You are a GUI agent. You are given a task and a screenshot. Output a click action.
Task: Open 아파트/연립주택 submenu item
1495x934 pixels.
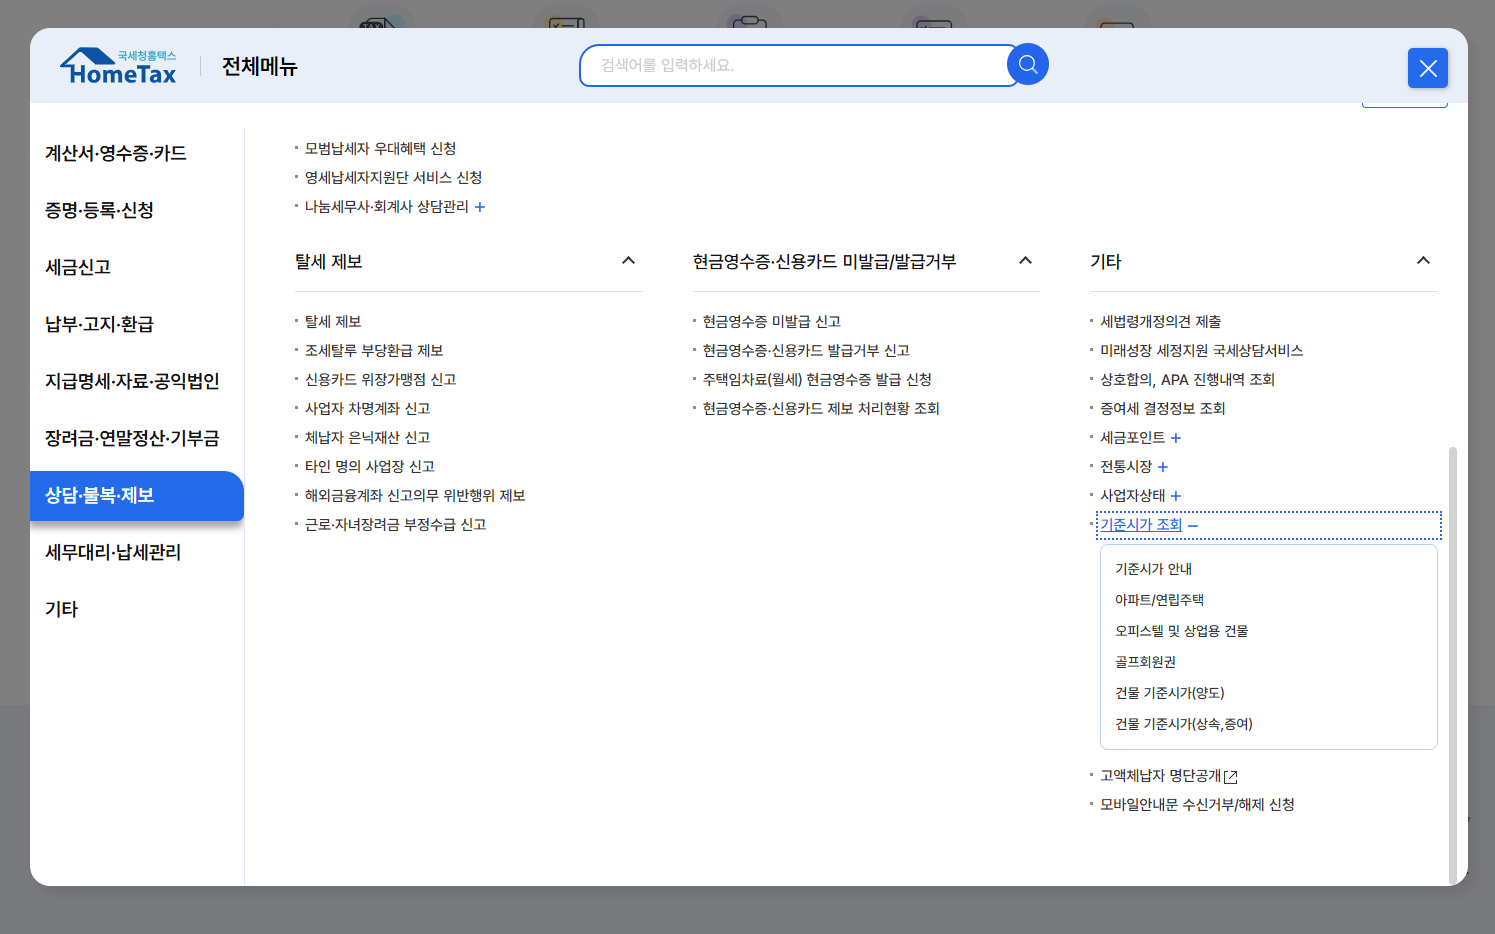[x=1159, y=600]
